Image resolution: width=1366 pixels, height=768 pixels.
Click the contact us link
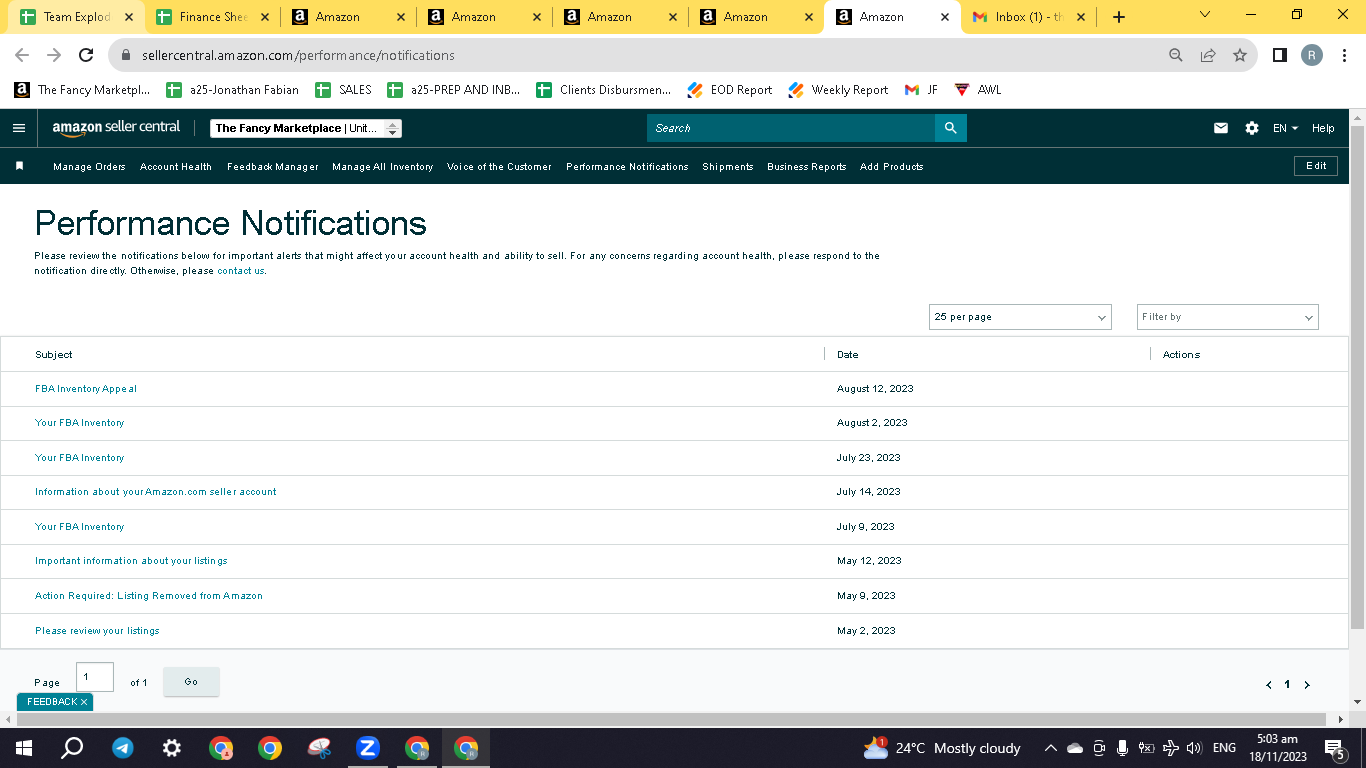click(241, 271)
